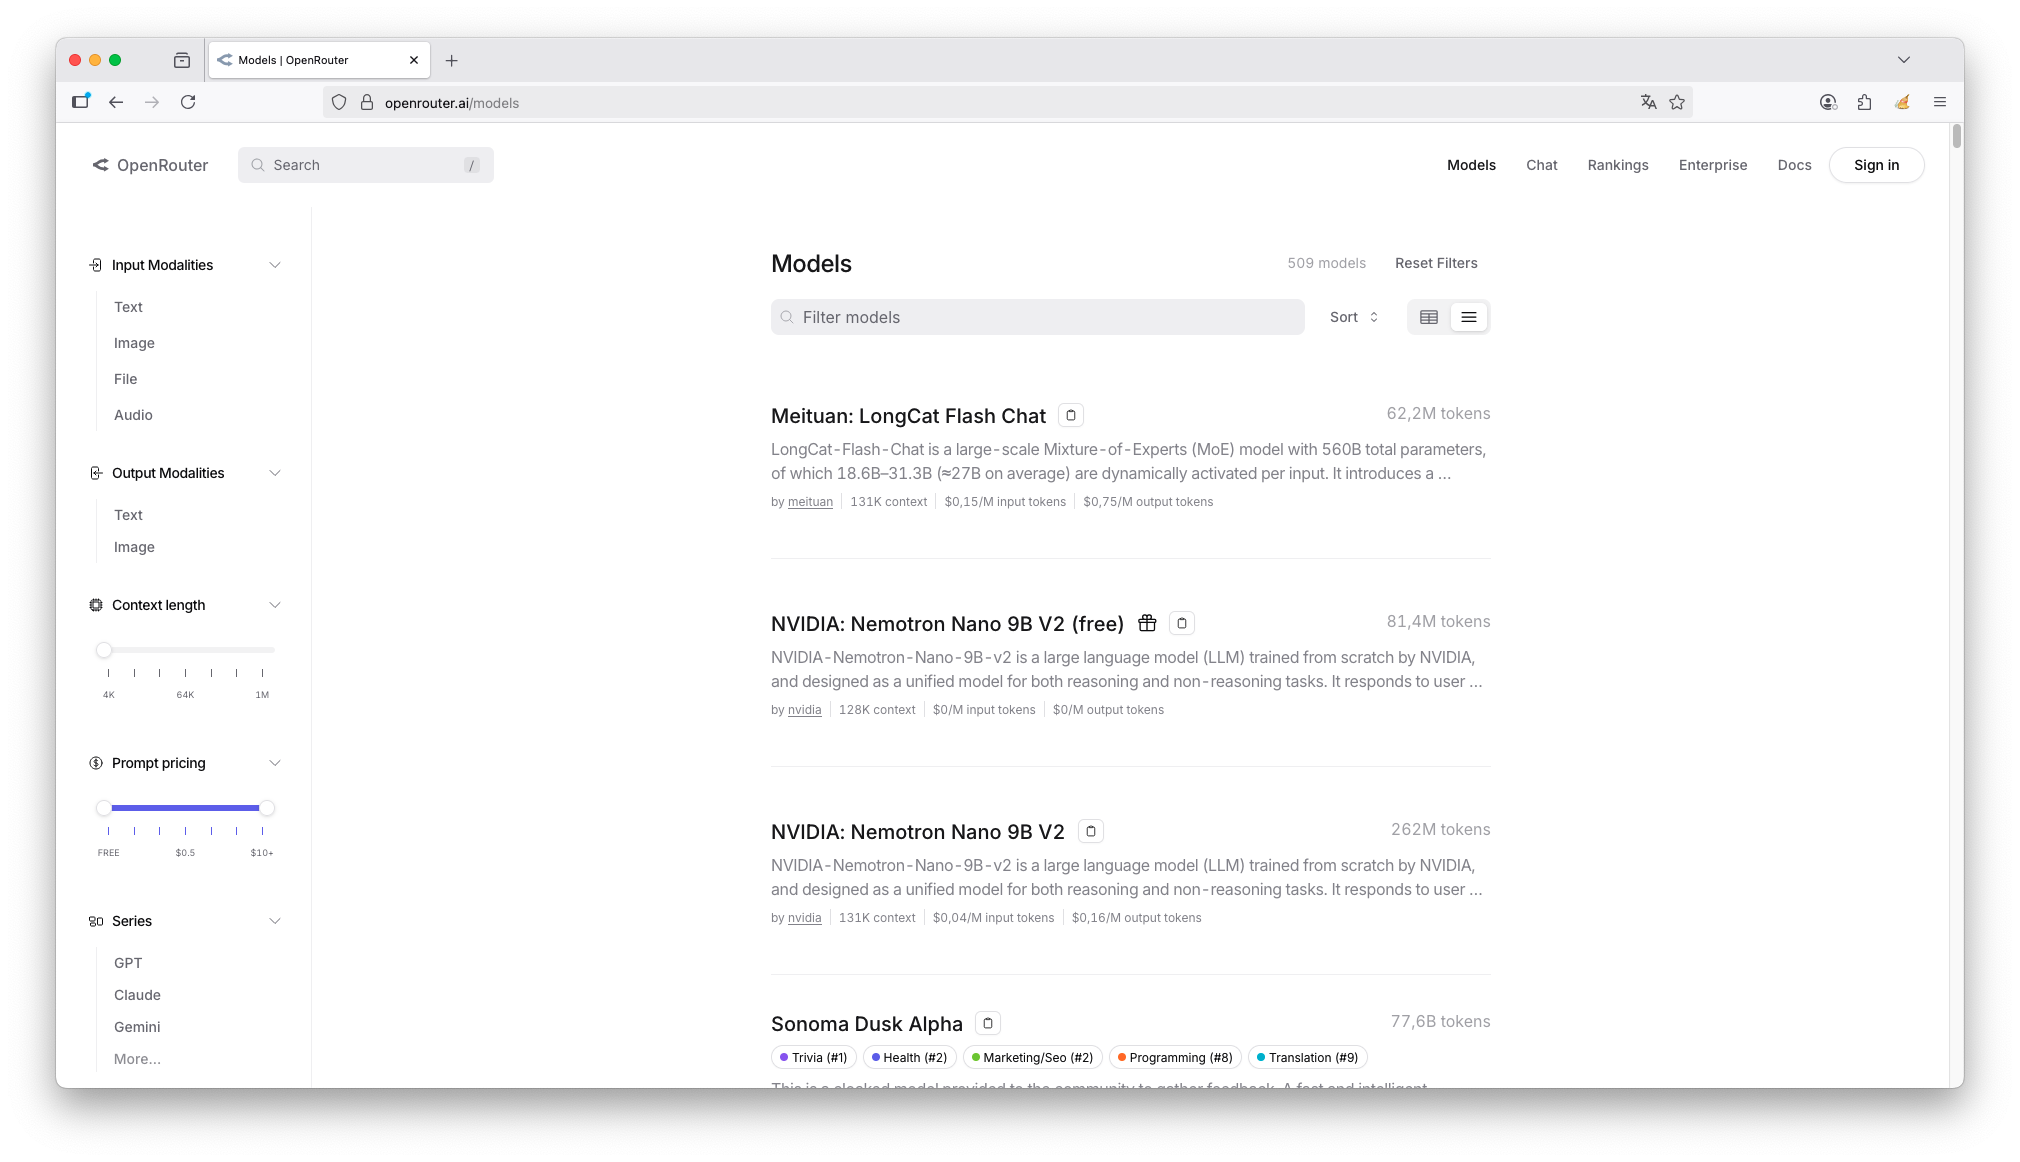
Task: Collapse the Input Modalities section
Action: click(275, 265)
